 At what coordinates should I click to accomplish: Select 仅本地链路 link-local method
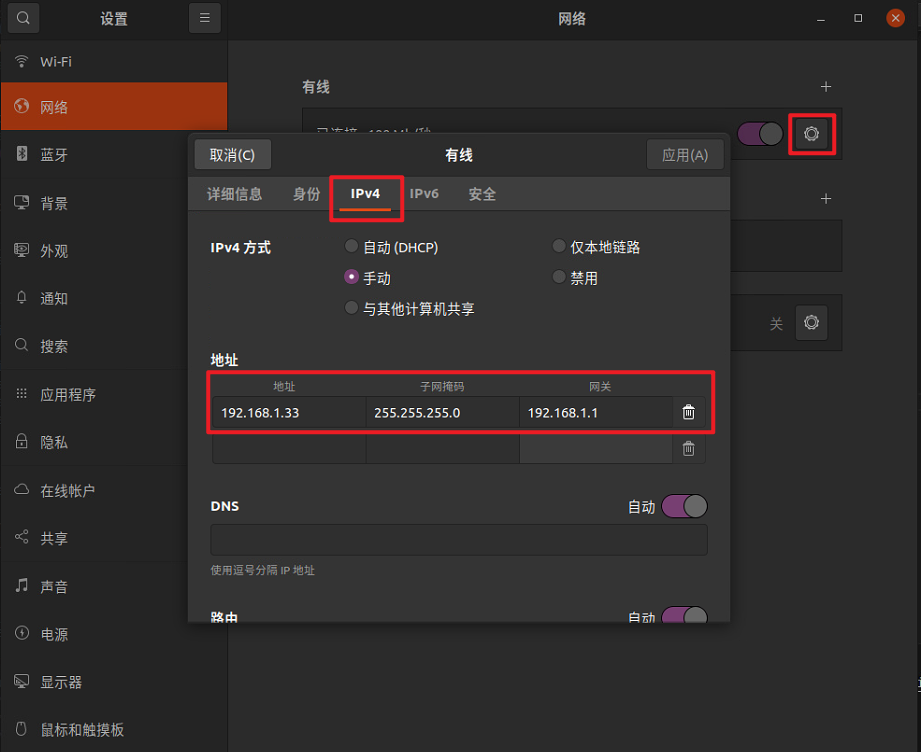tap(596, 247)
